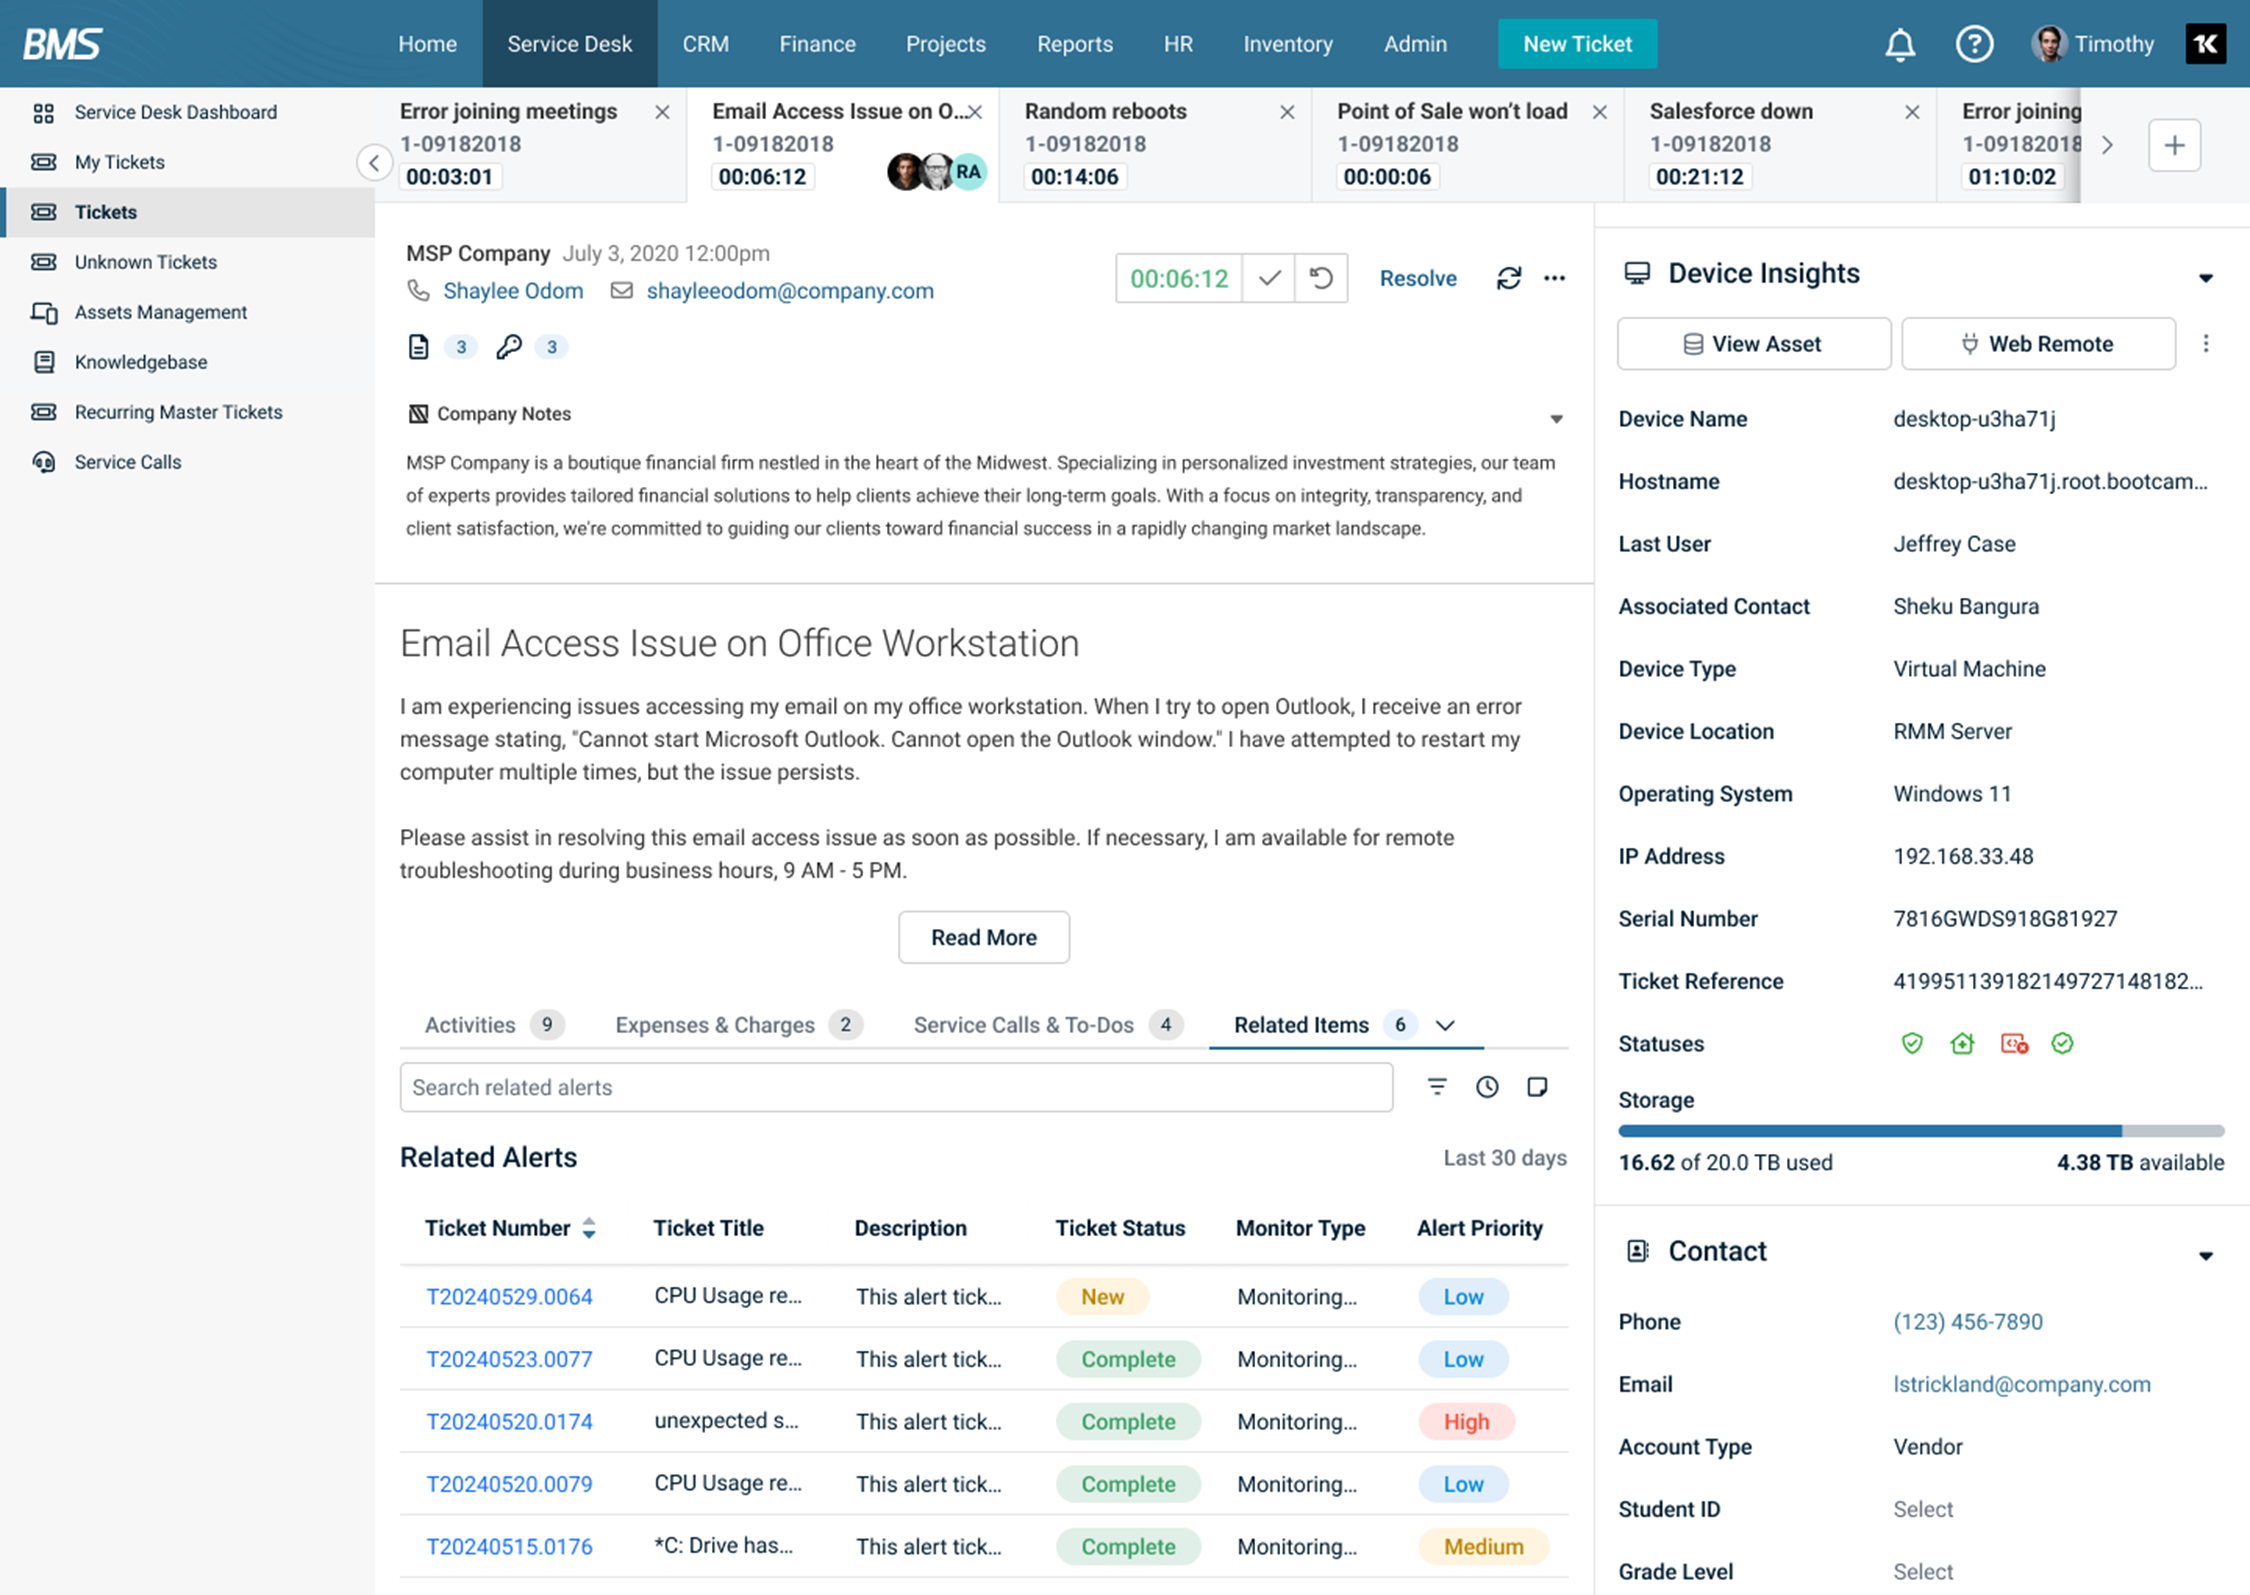This screenshot has height=1595, width=2250.
Task: Open the help question mark icon
Action: (1974, 44)
